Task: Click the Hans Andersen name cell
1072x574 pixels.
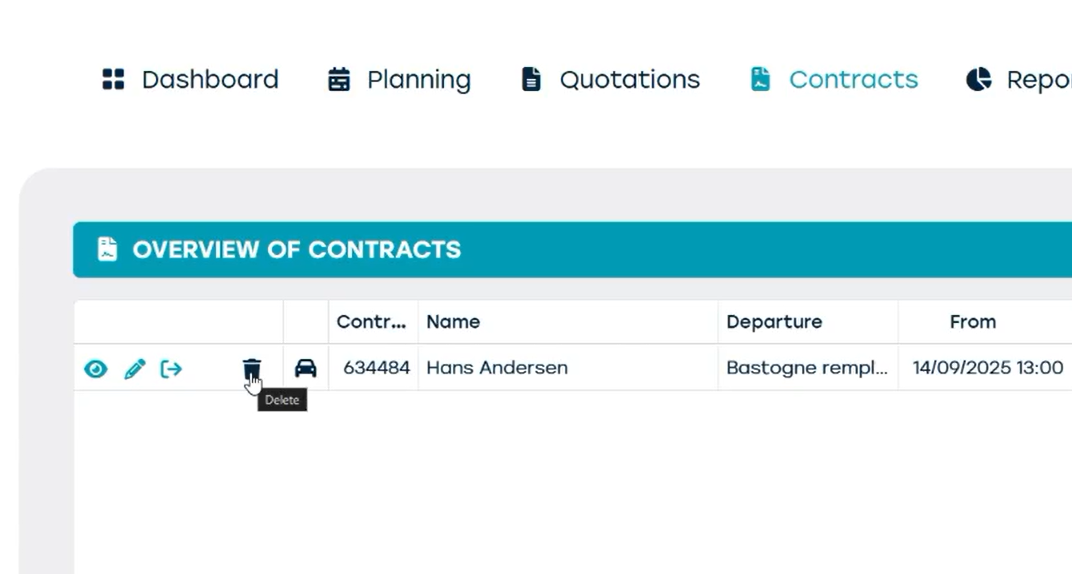Action: (x=497, y=368)
